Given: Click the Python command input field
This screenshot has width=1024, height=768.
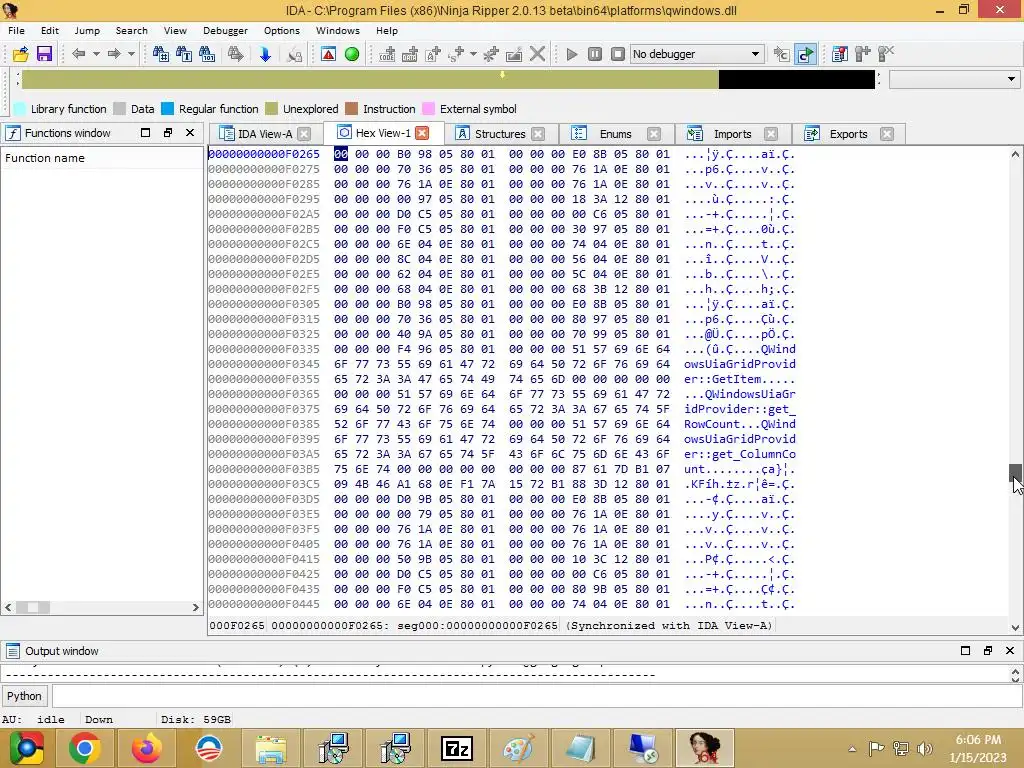Looking at the screenshot, I should 537,696.
